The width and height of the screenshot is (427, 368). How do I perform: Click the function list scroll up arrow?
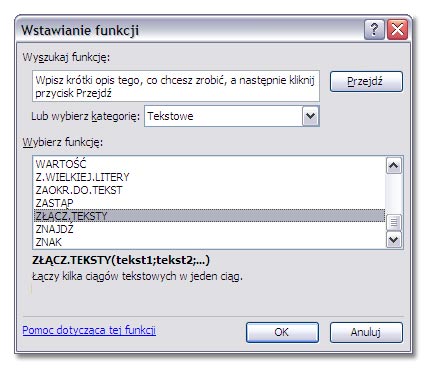point(394,166)
